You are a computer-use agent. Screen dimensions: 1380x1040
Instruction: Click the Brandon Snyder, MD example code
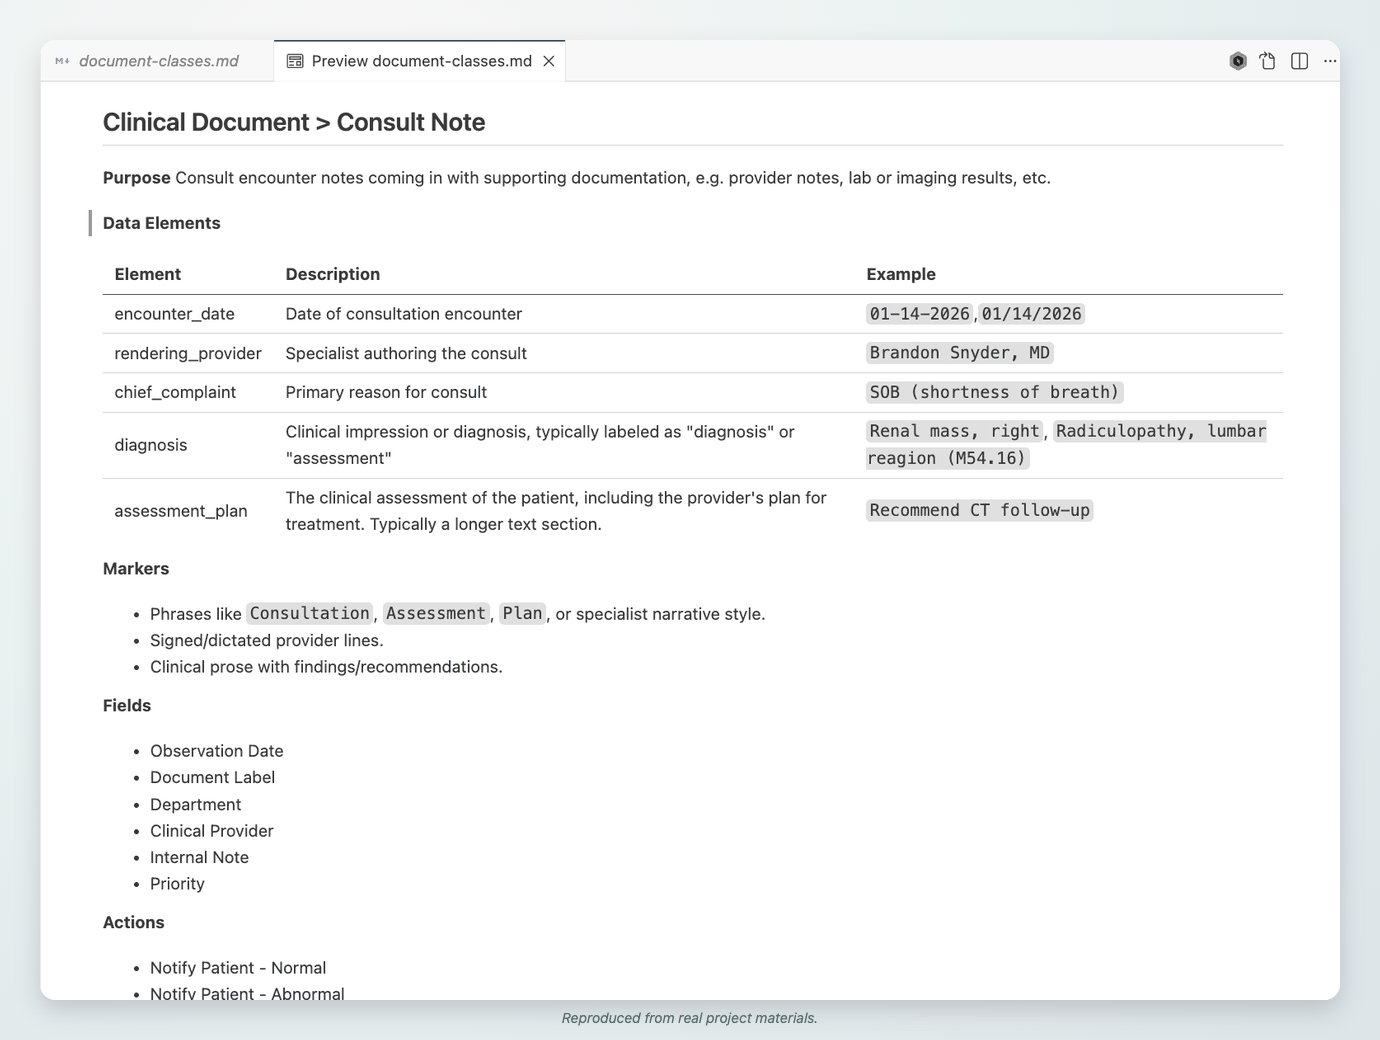click(x=959, y=353)
